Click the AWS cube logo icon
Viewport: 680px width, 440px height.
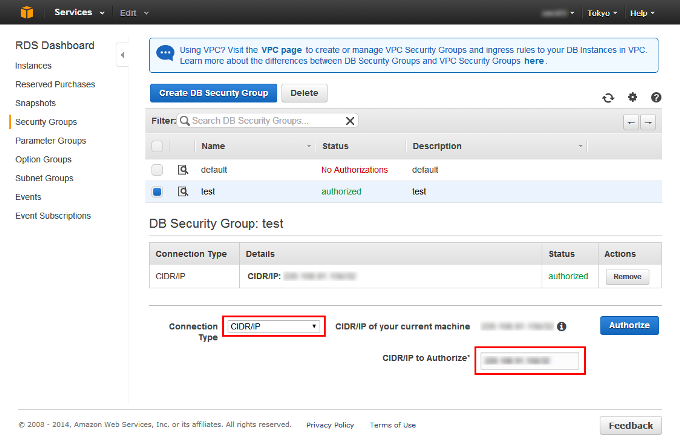pos(27,12)
